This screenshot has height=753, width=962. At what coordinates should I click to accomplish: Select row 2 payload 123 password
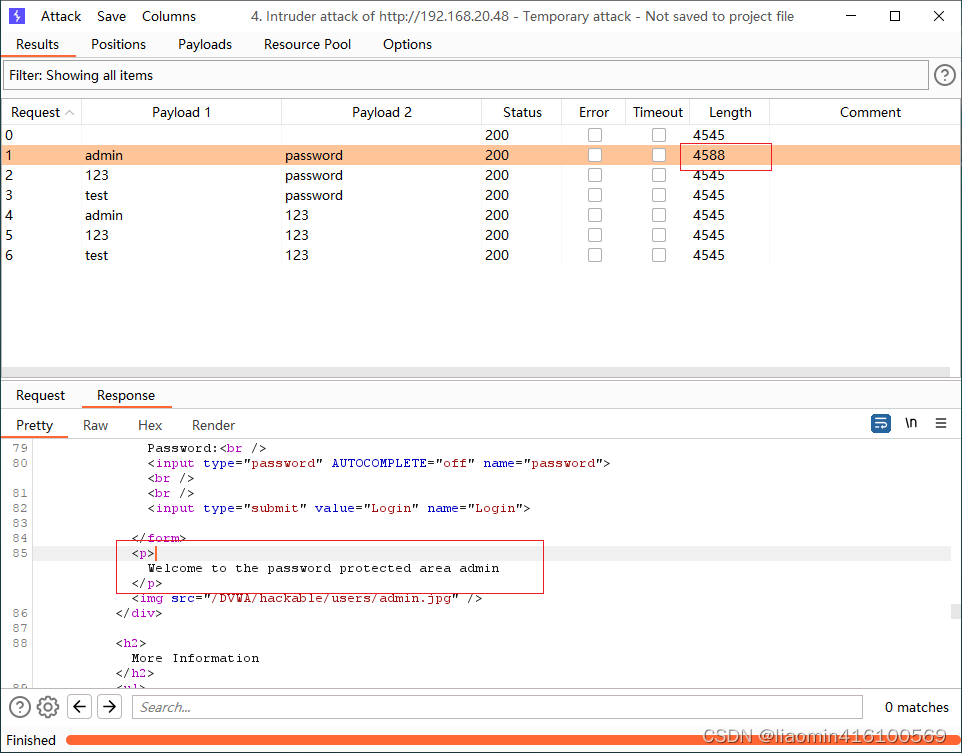pos(480,176)
